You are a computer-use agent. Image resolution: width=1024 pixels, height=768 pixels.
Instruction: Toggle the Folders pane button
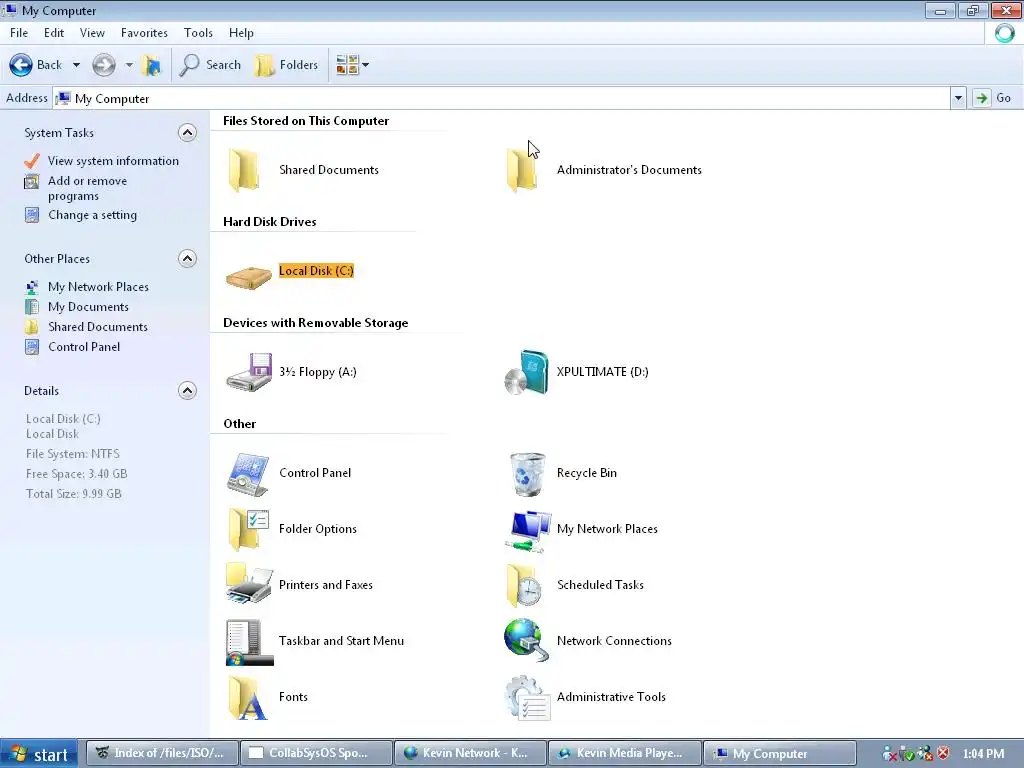coord(287,65)
